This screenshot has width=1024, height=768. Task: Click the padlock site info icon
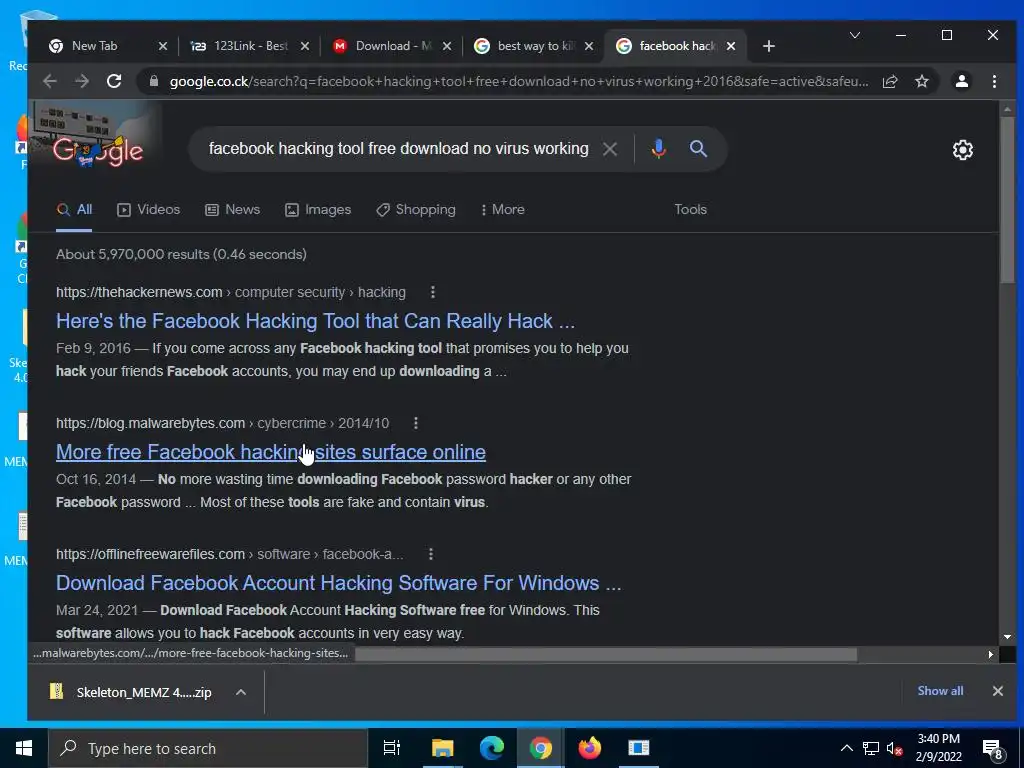point(154,81)
